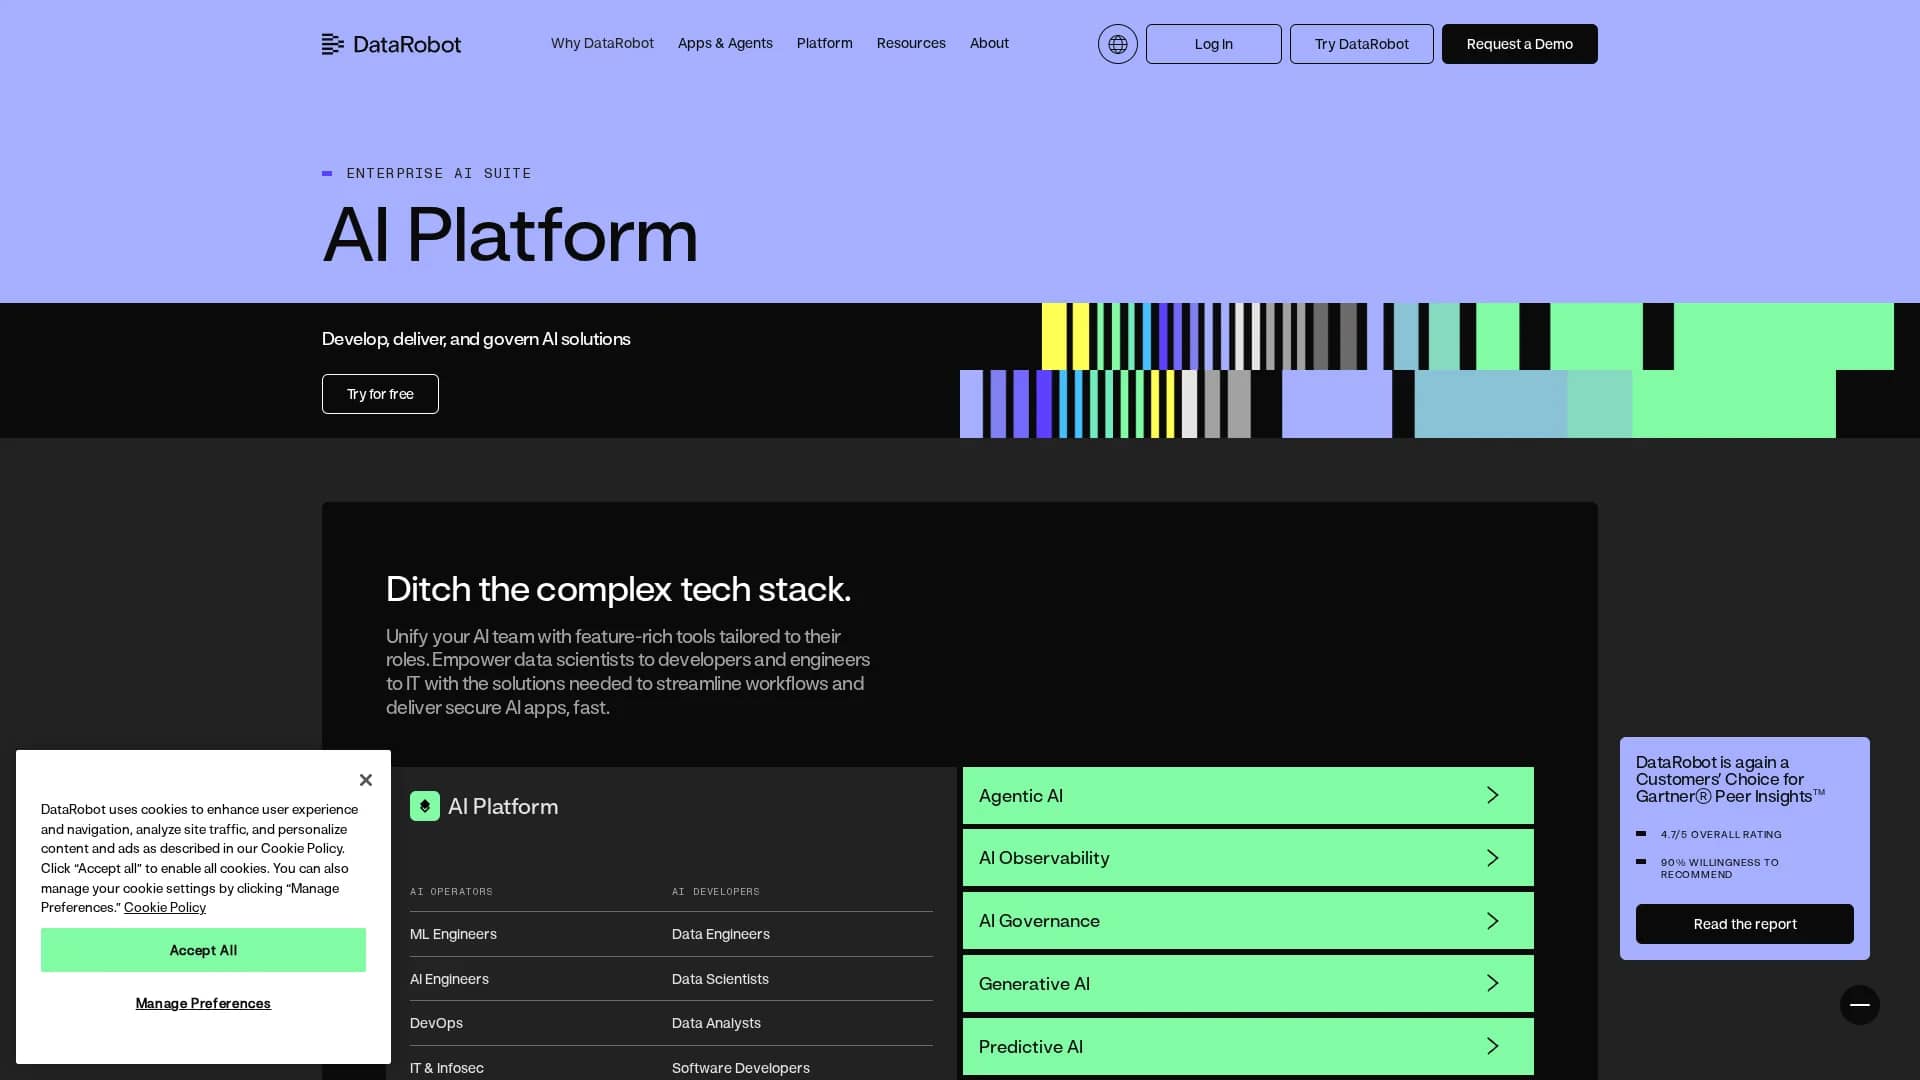1920x1080 pixels.
Task: Expand the Predictive AI row
Action: pyautogui.click(x=1248, y=1047)
